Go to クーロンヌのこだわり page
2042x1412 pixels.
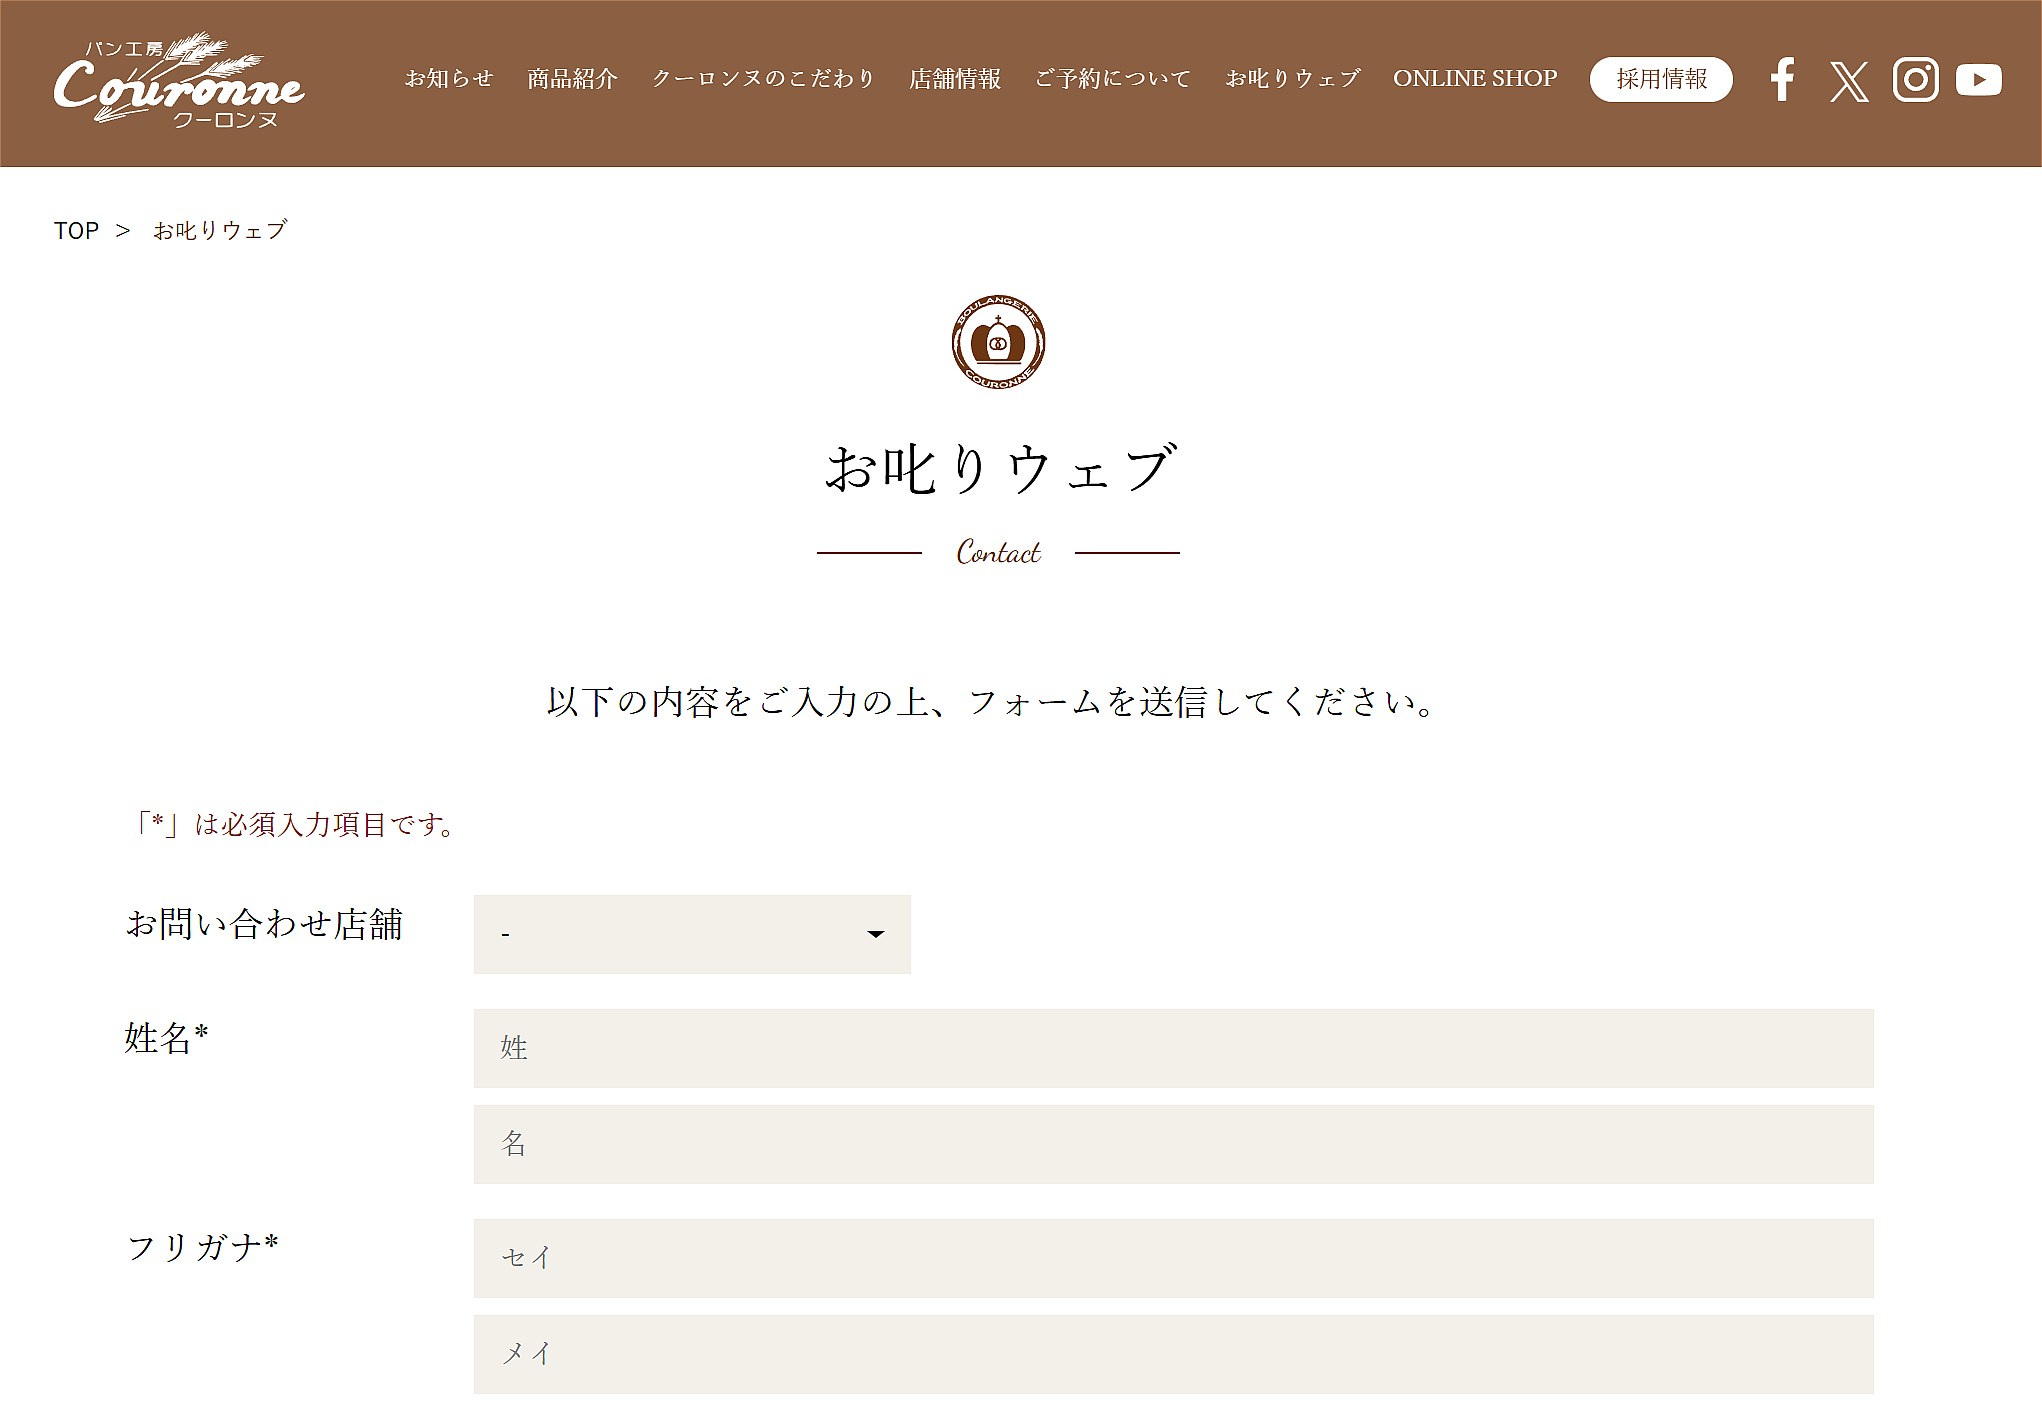(763, 79)
